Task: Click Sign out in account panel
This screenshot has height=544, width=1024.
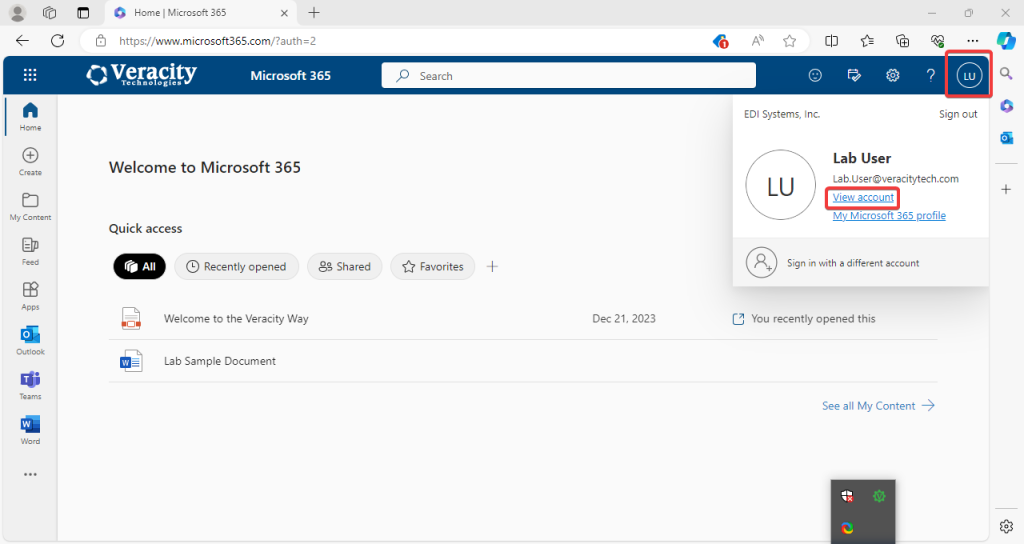Action: (957, 114)
